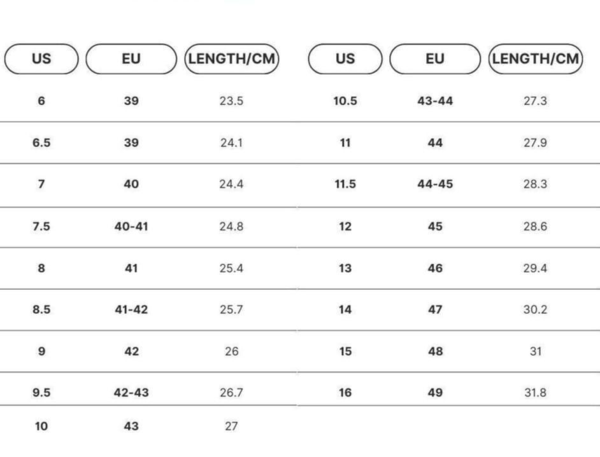Click the right LENGTH/CM header pill
600x457 pixels.
536,59
